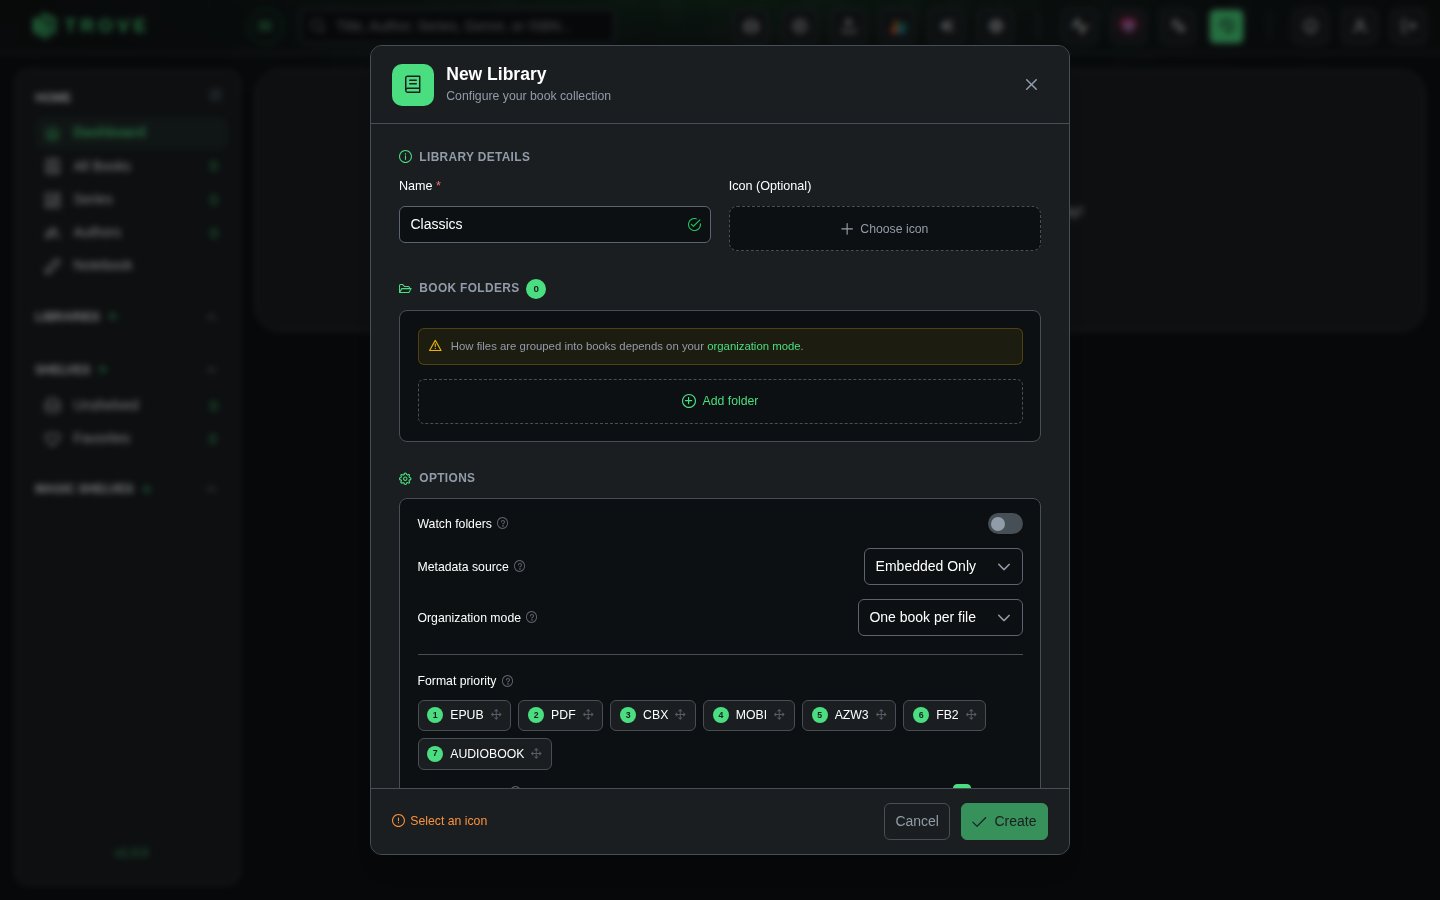Click the drag handle on the PDF chip
Viewport: 1440px width, 900px height.
click(588, 715)
